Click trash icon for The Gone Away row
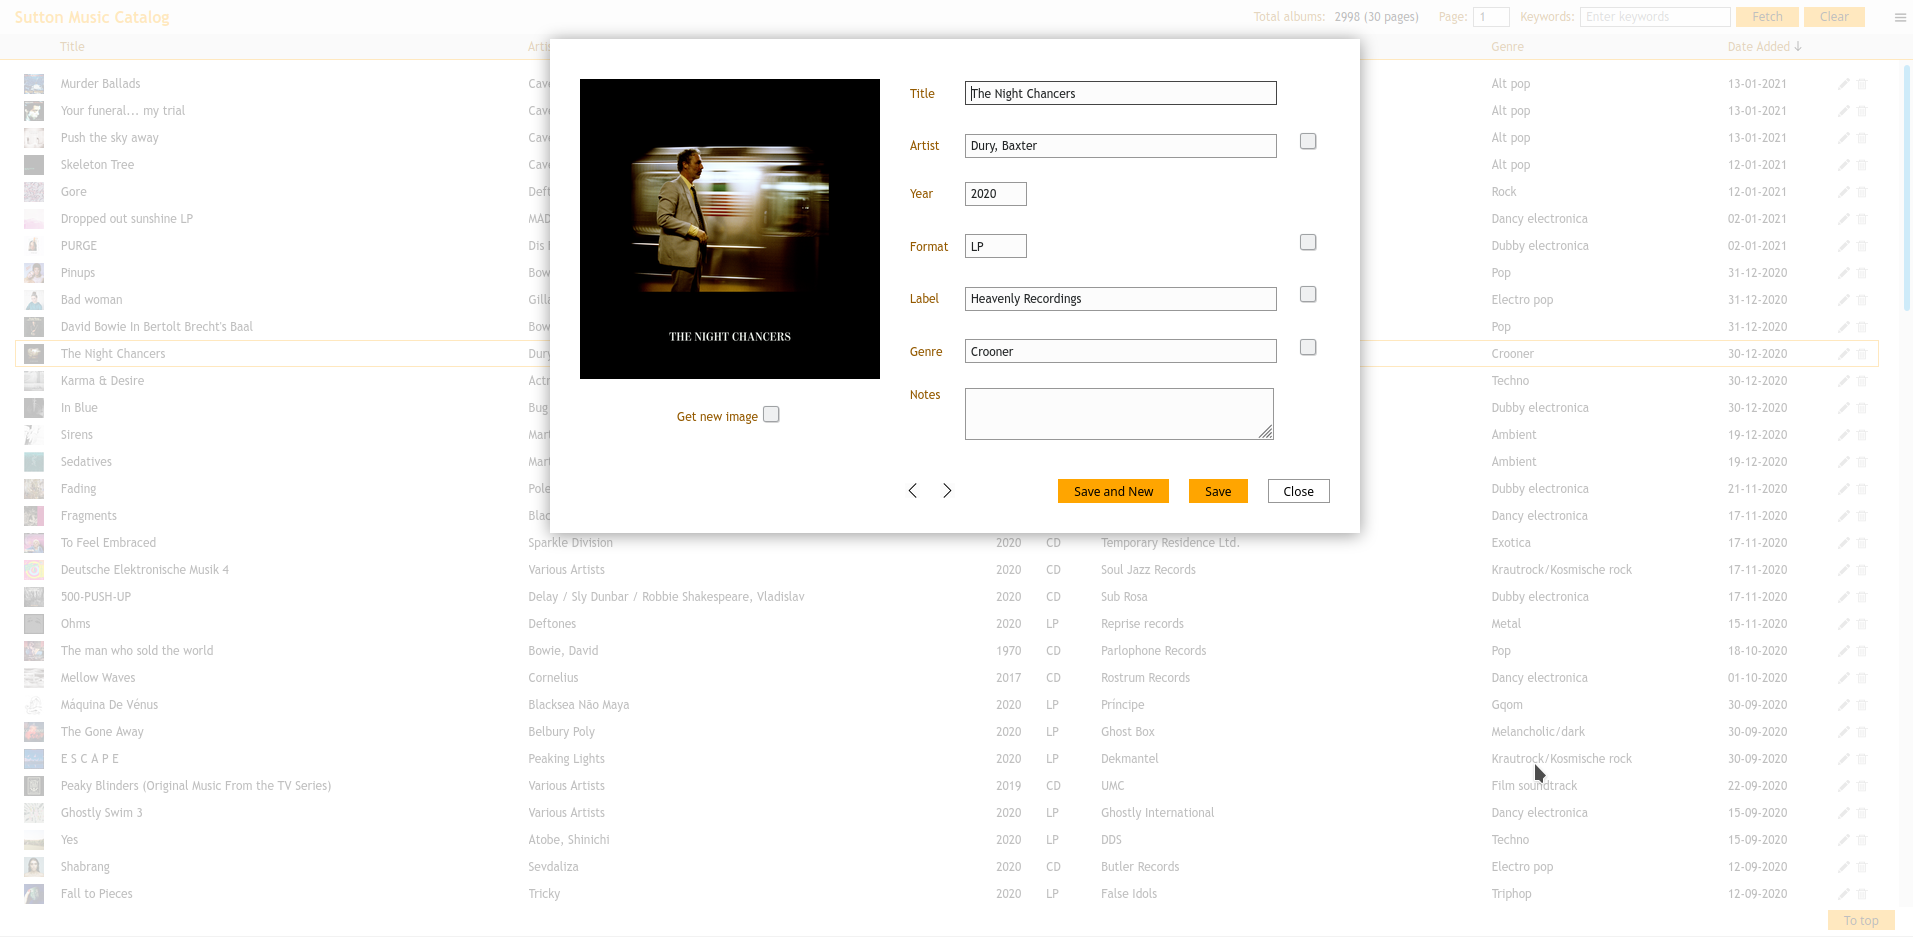Screen dimensions: 1913x937 coord(1862,732)
